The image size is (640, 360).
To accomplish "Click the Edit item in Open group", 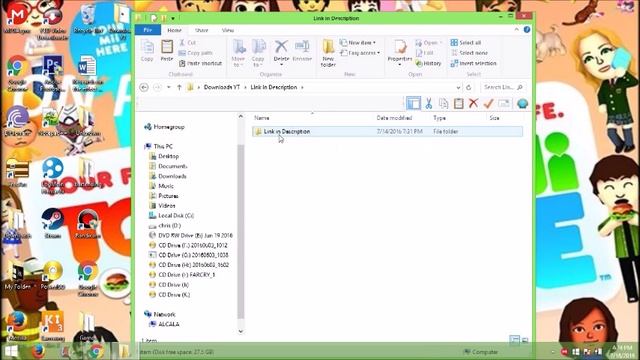I will click(424, 53).
